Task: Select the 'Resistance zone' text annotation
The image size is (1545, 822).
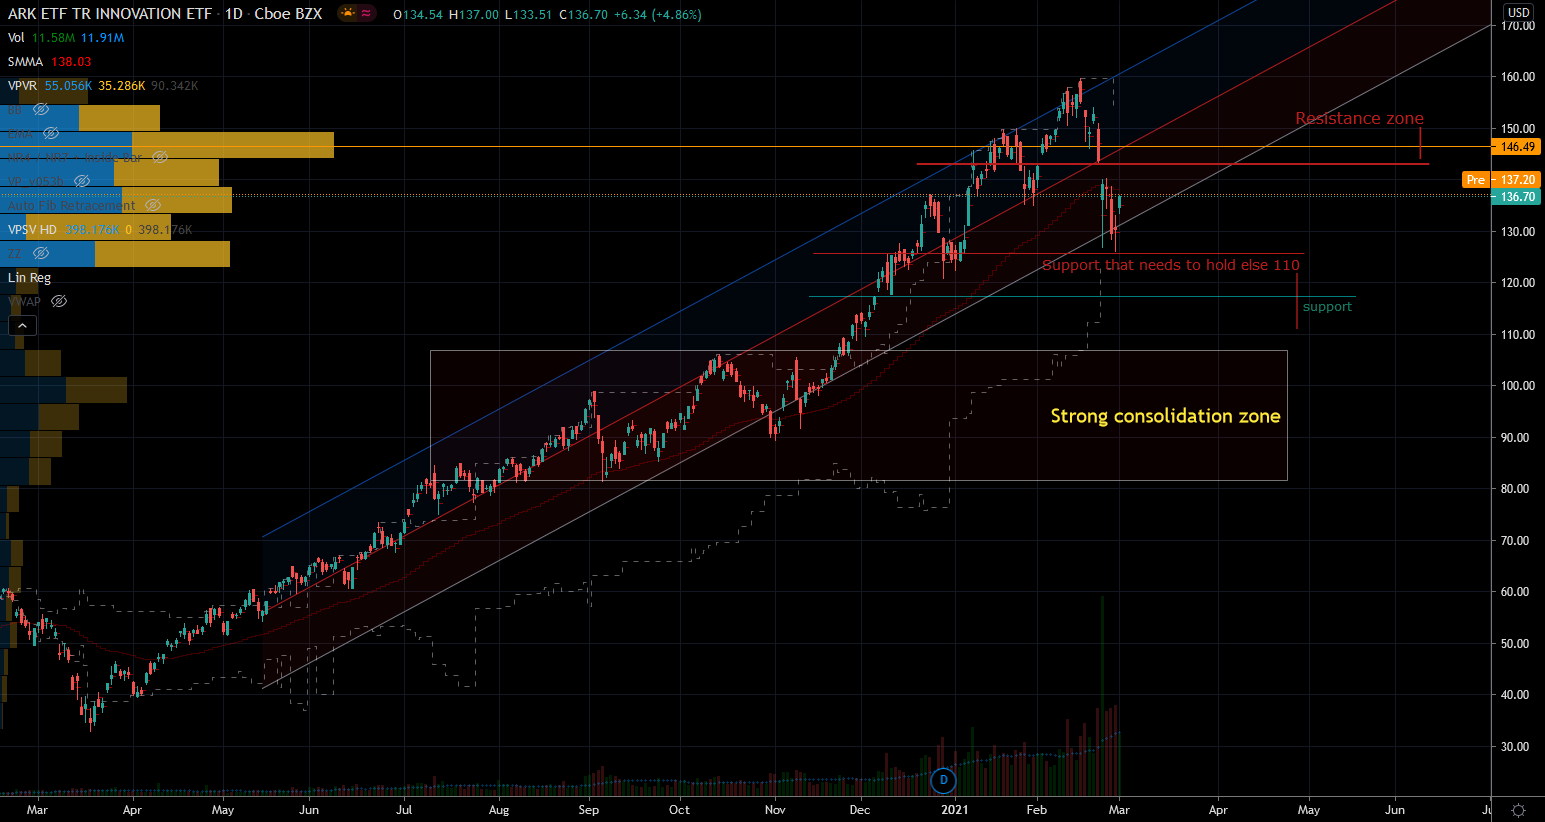Action: tap(1359, 118)
